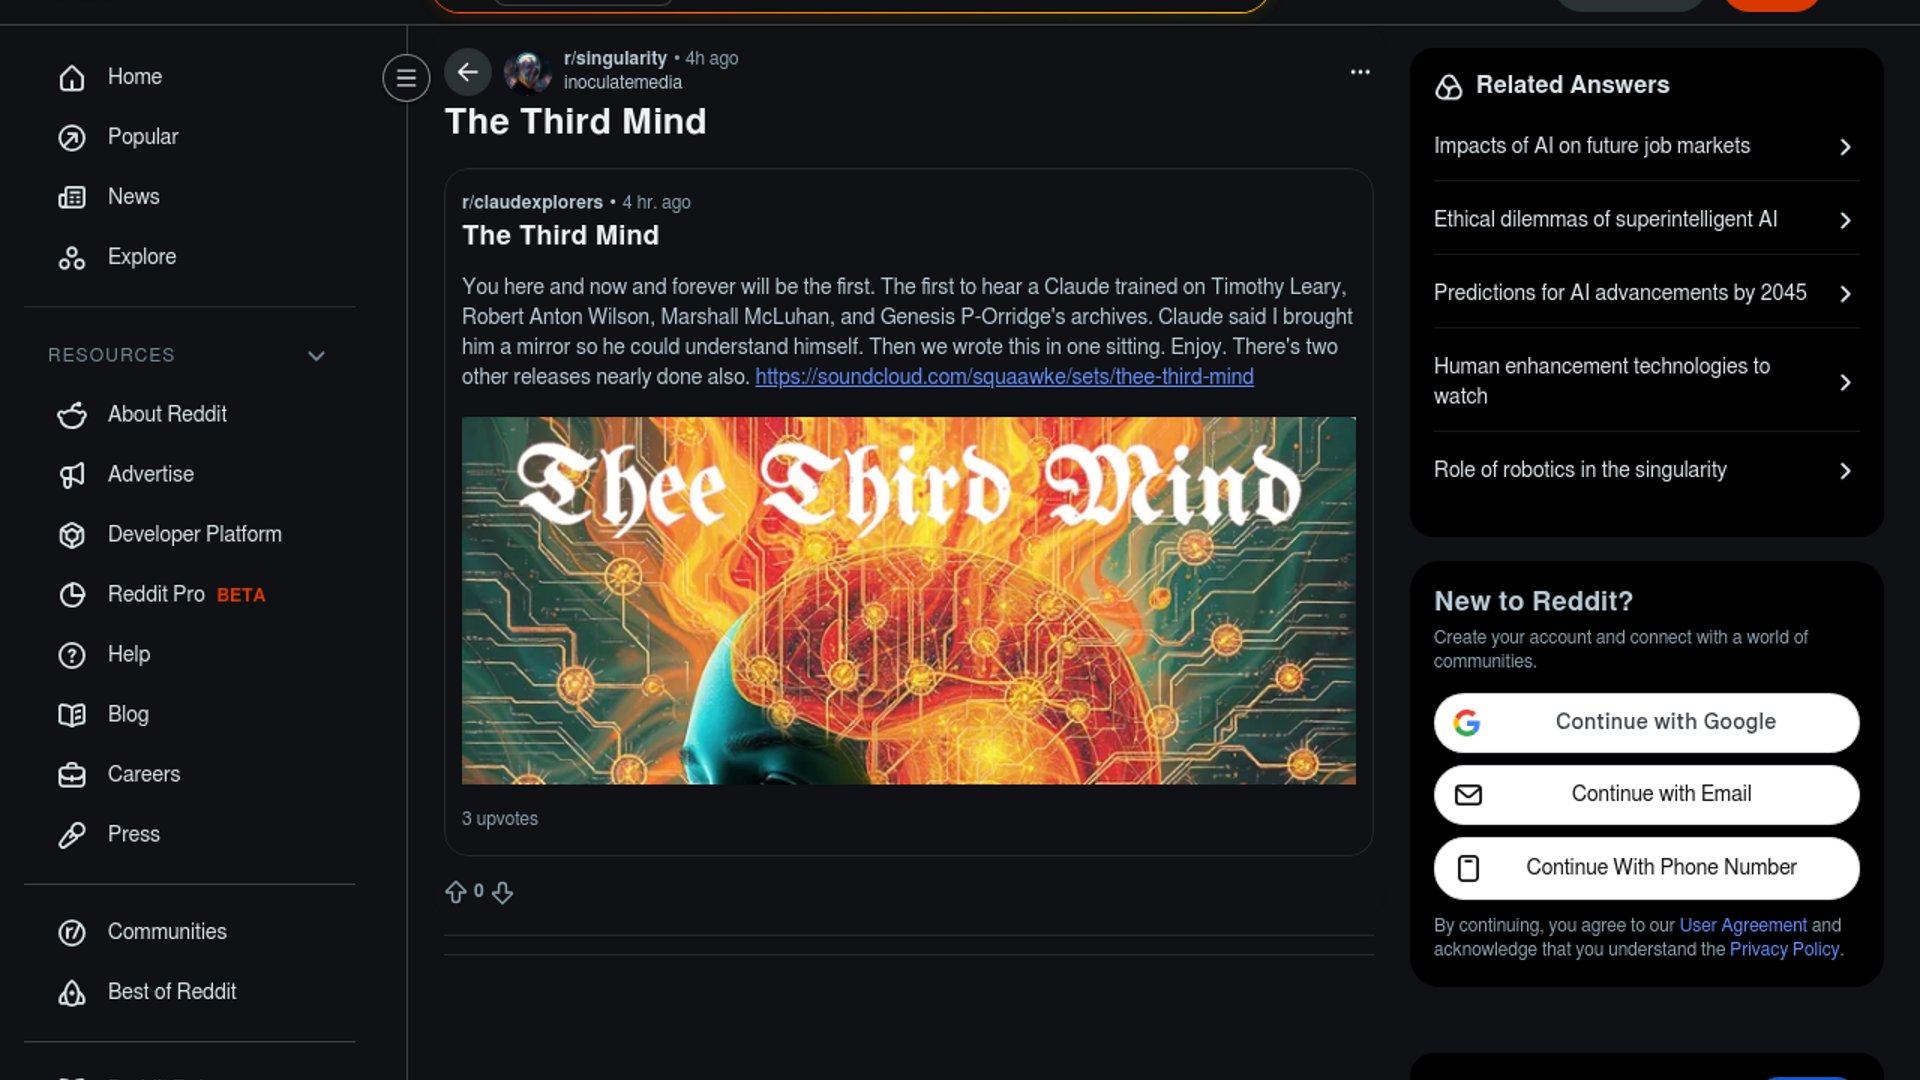Click the Popular trending icon

click(x=72, y=137)
